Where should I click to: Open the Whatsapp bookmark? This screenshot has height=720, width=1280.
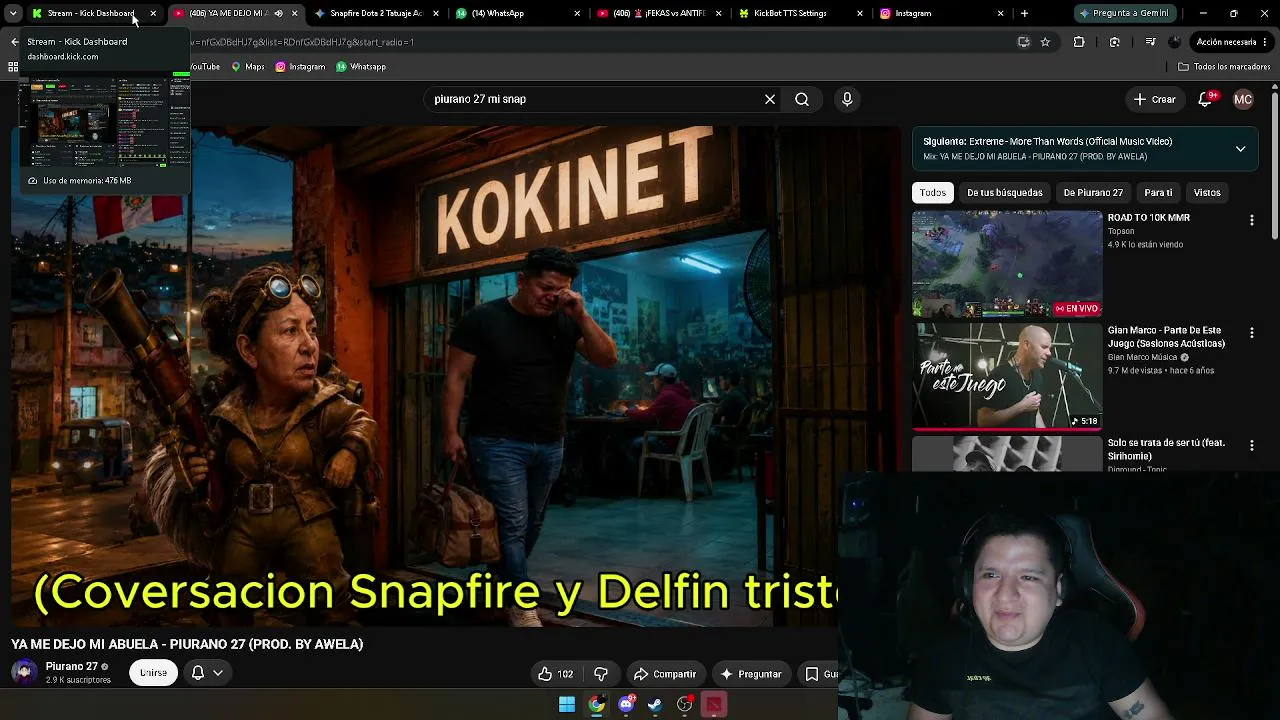361,67
